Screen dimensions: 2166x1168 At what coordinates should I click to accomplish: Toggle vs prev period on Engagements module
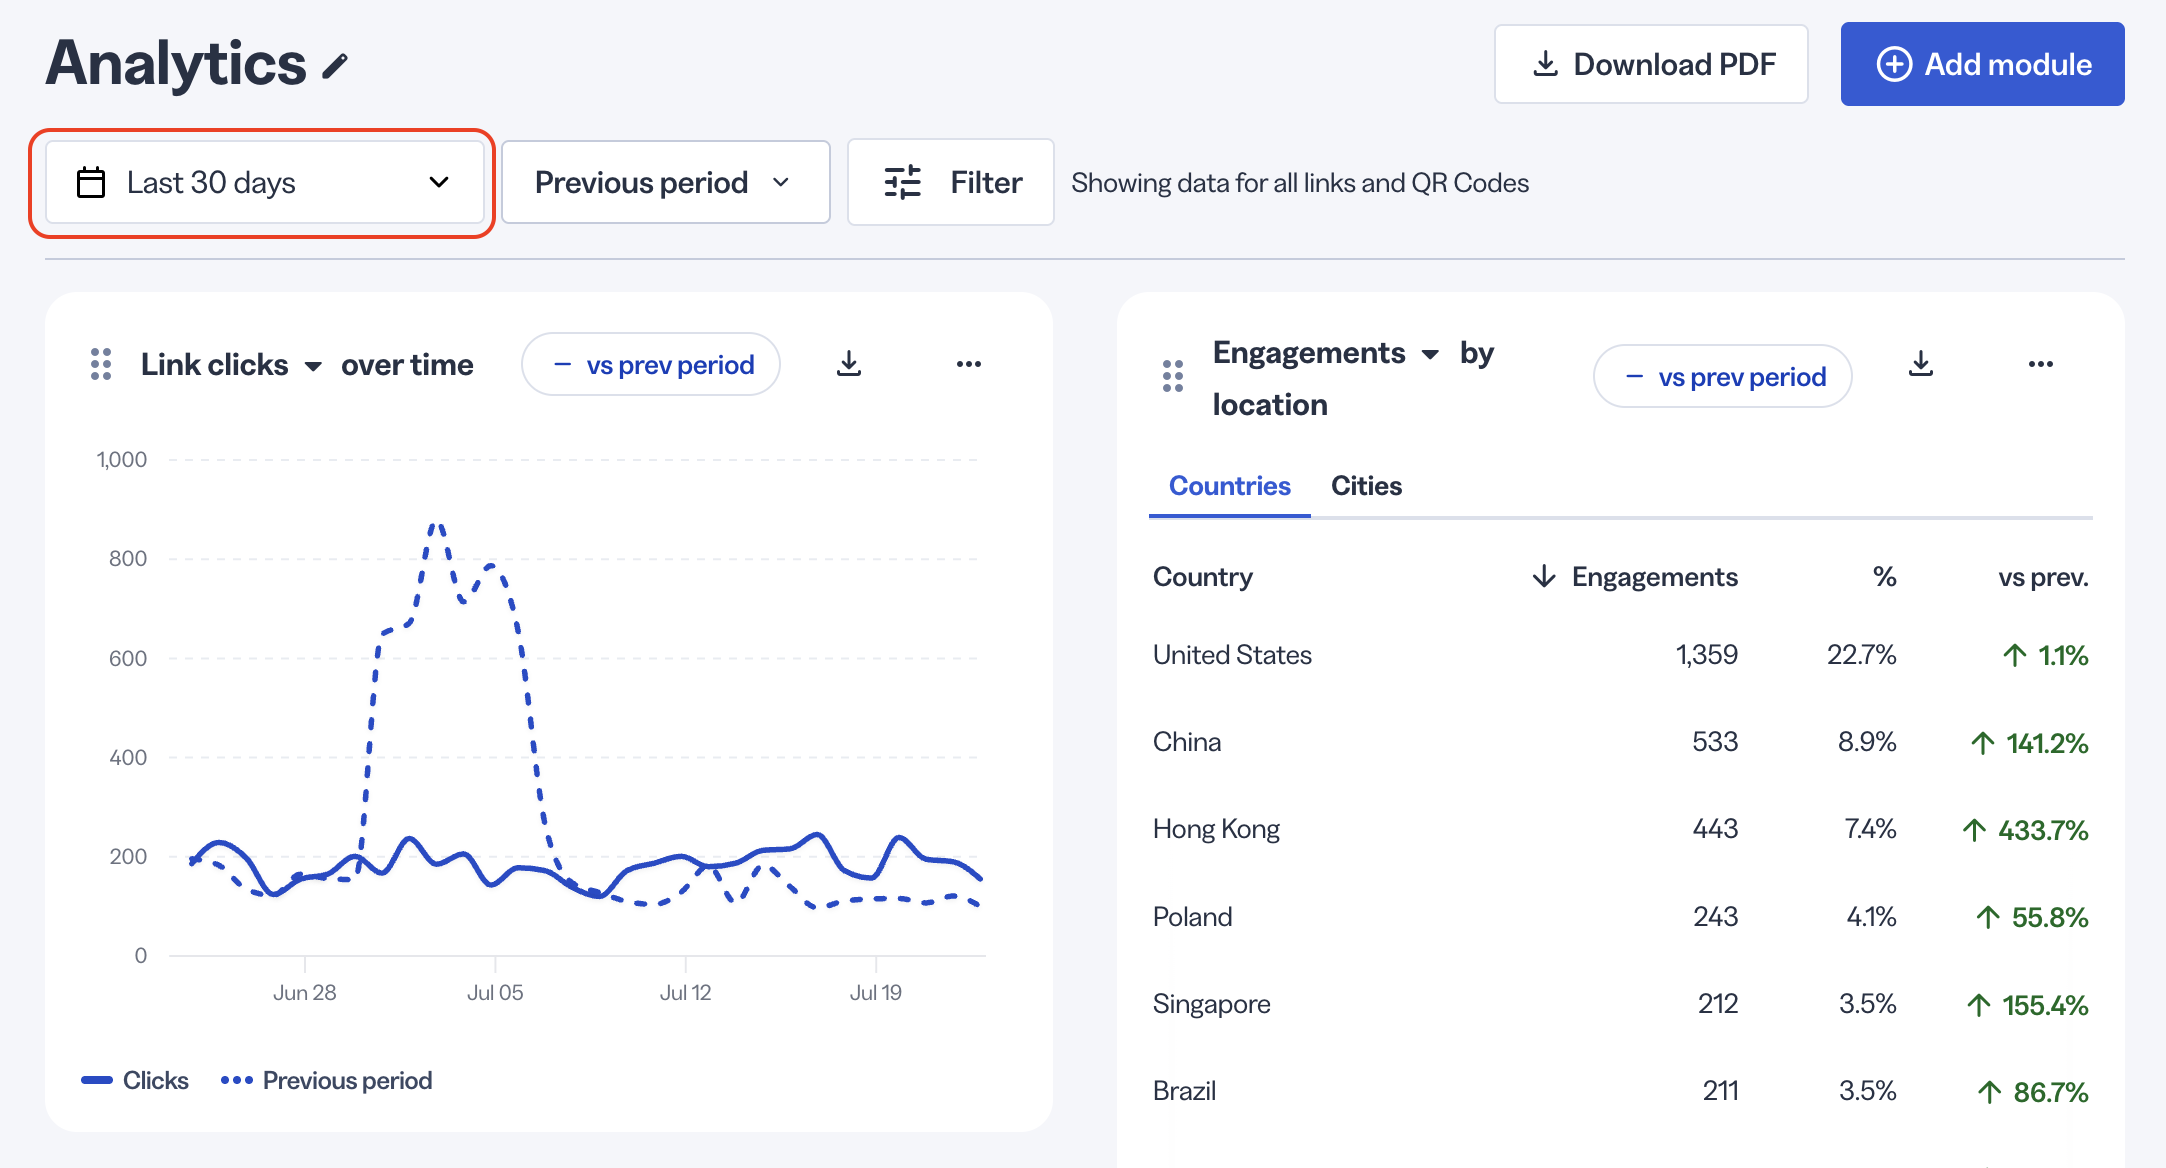pyautogui.click(x=1723, y=376)
